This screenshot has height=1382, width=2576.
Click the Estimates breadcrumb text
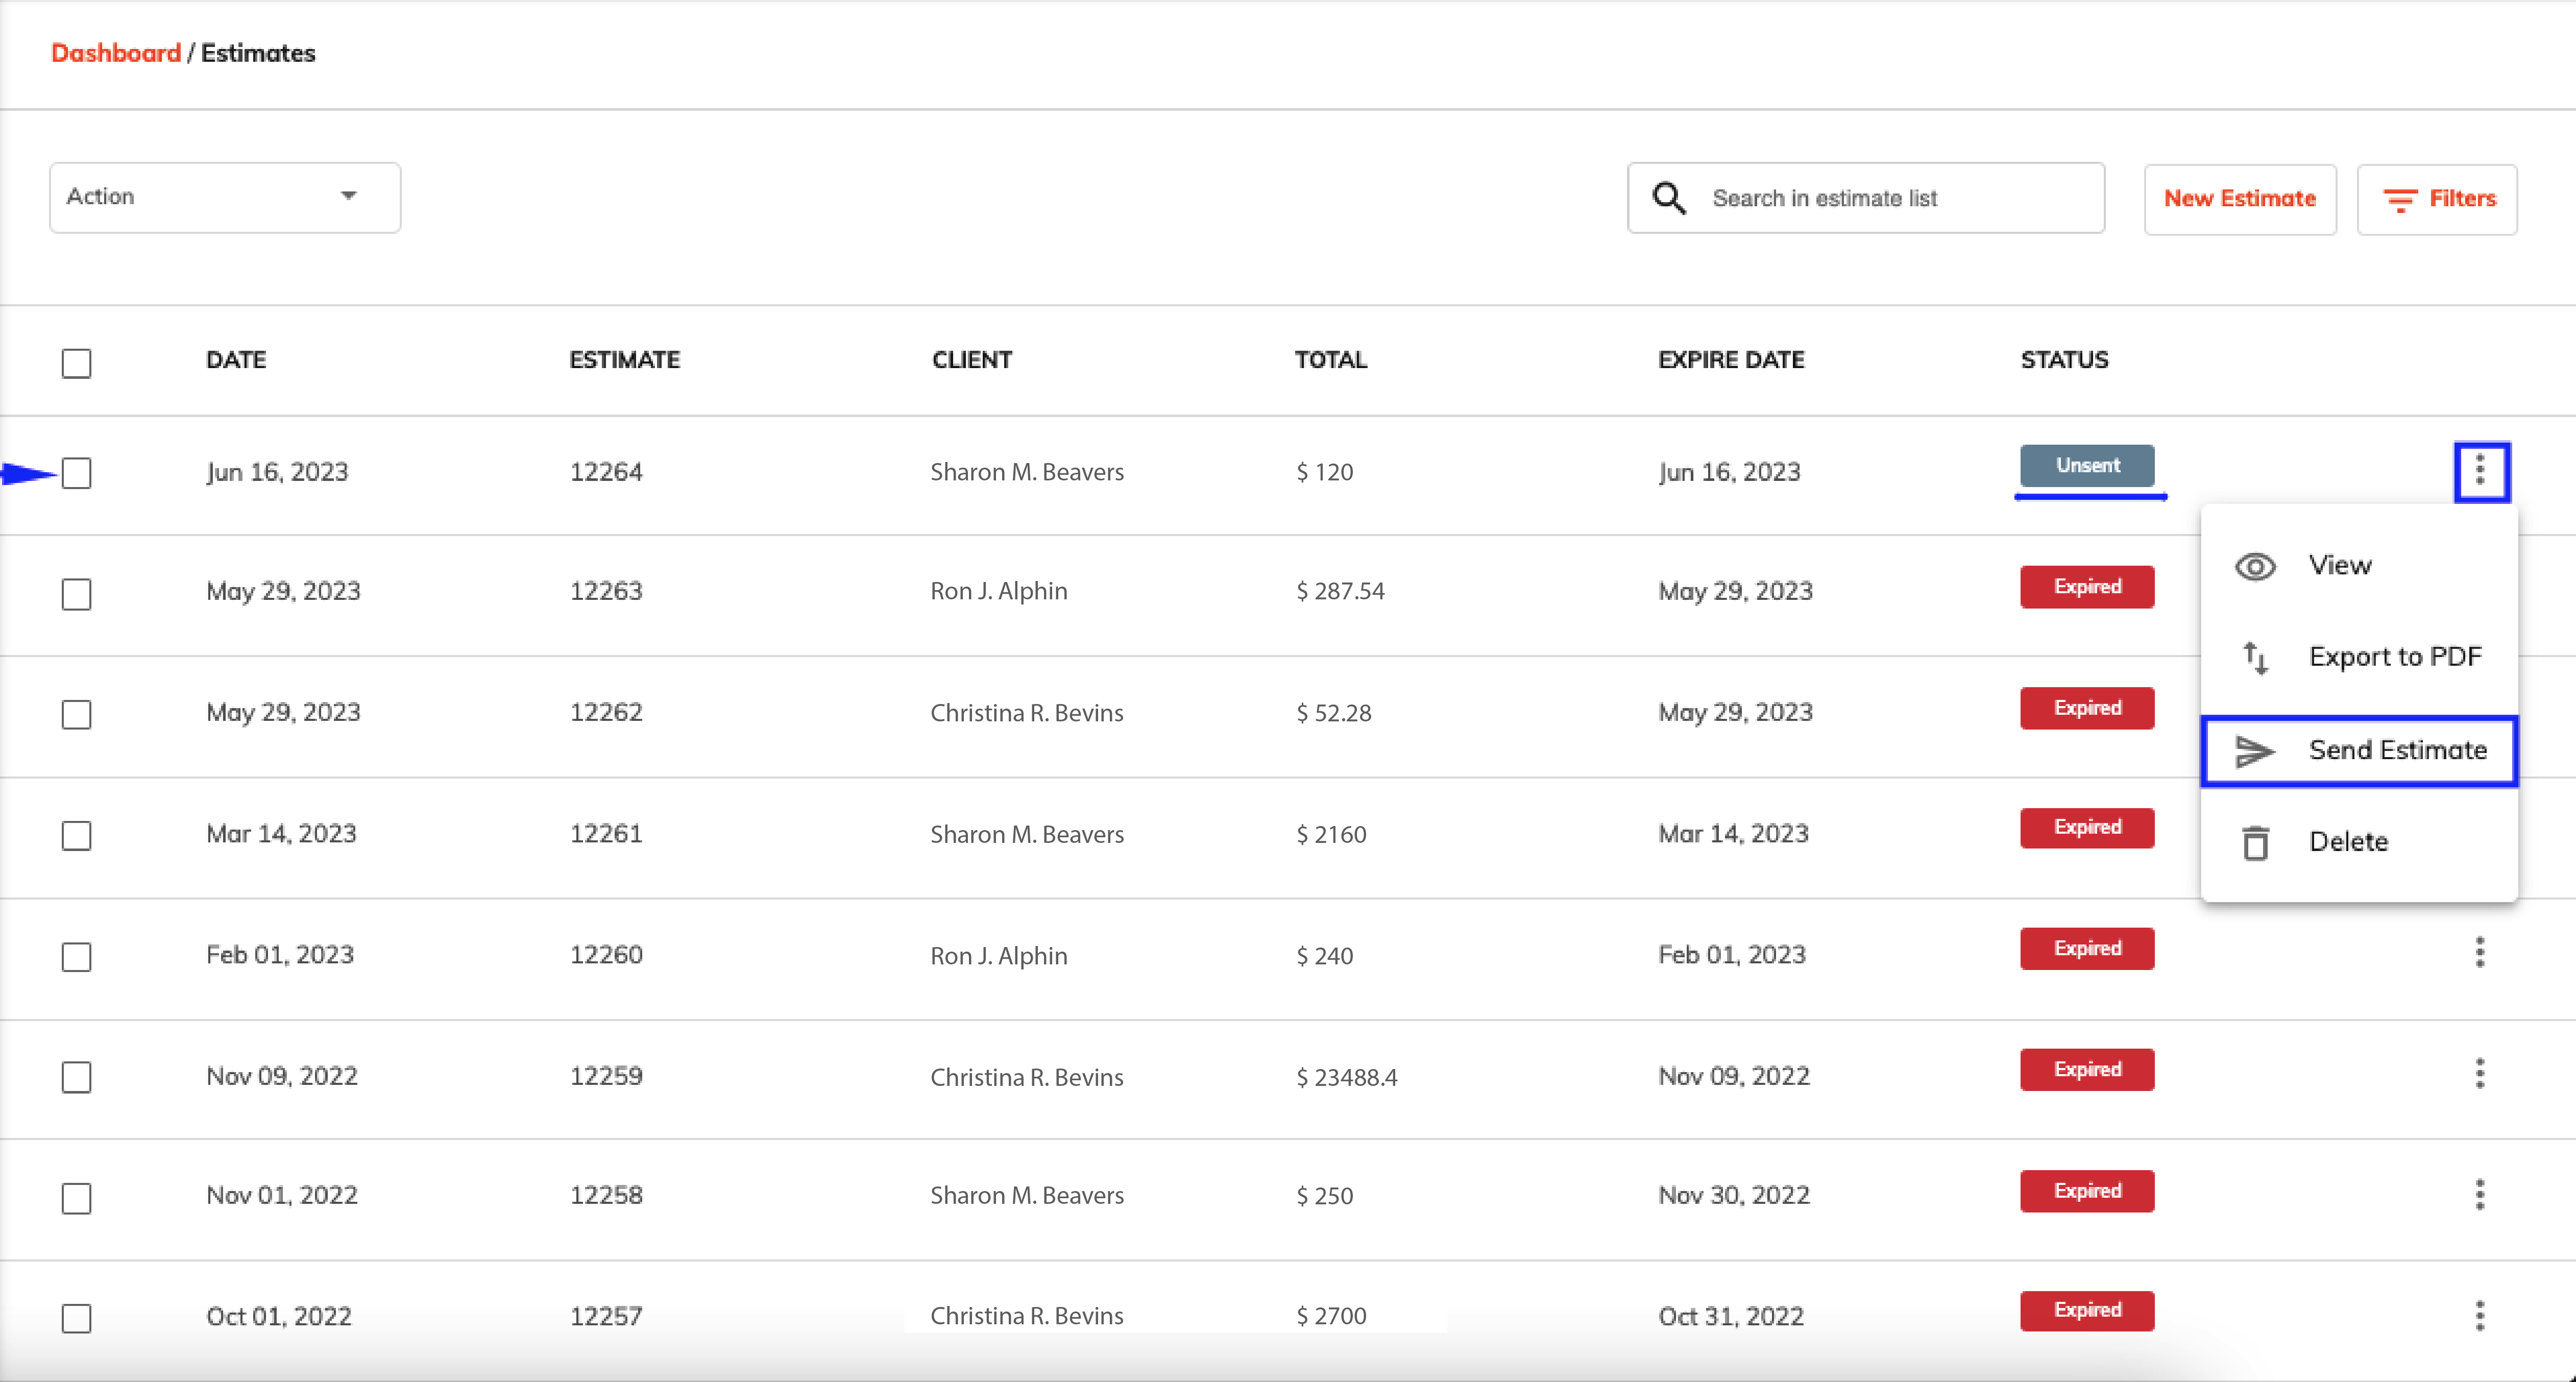[x=258, y=53]
